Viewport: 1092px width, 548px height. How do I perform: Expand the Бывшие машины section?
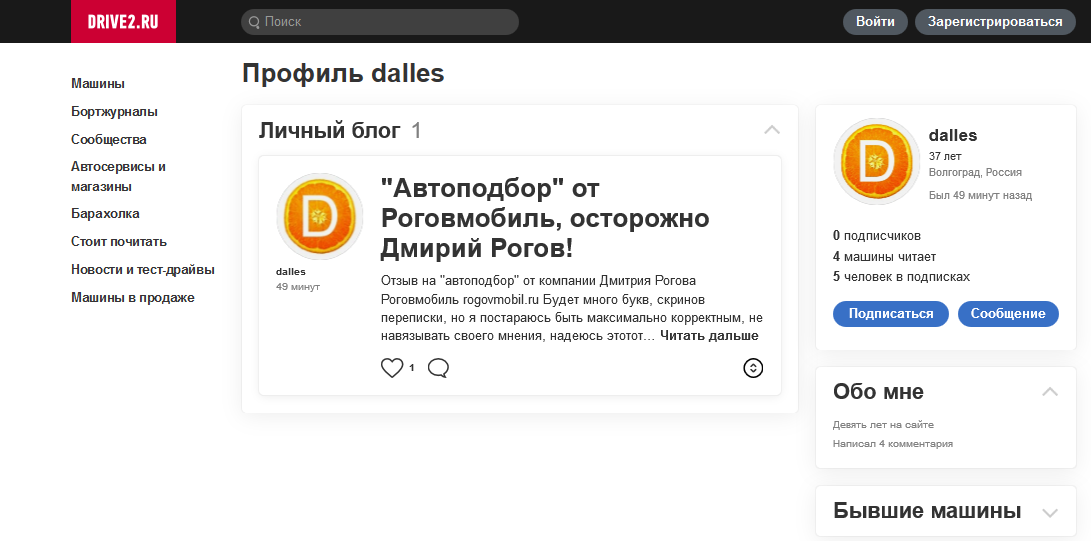[x=1050, y=513]
